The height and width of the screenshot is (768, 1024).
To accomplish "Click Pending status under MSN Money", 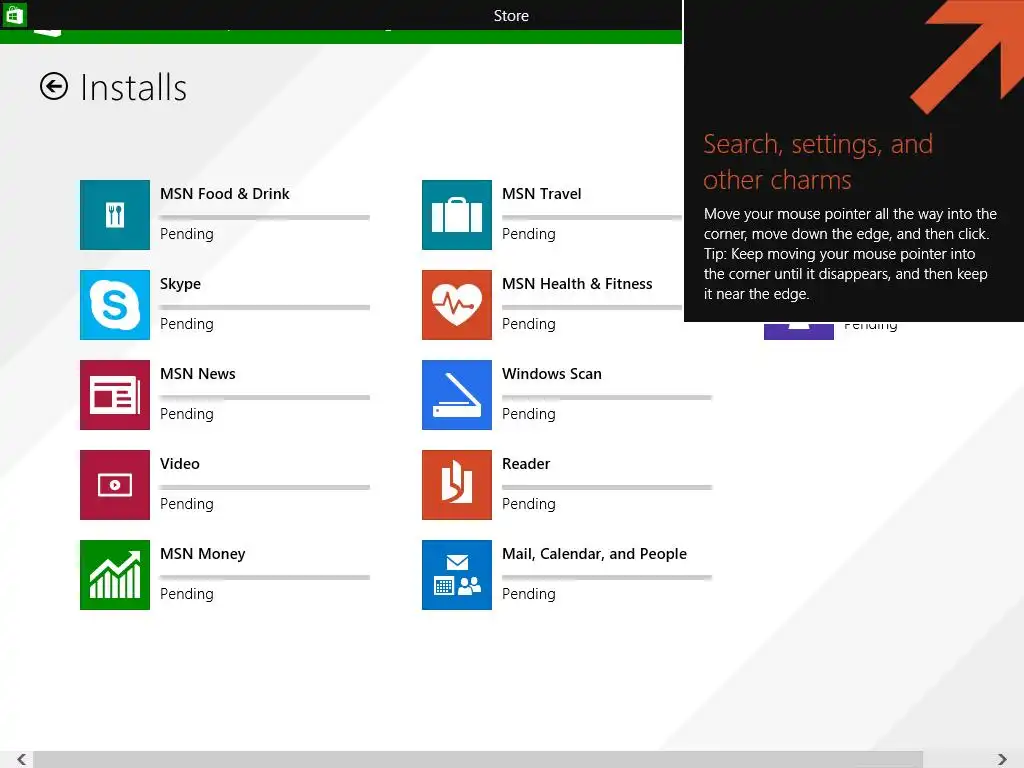I will (187, 594).
